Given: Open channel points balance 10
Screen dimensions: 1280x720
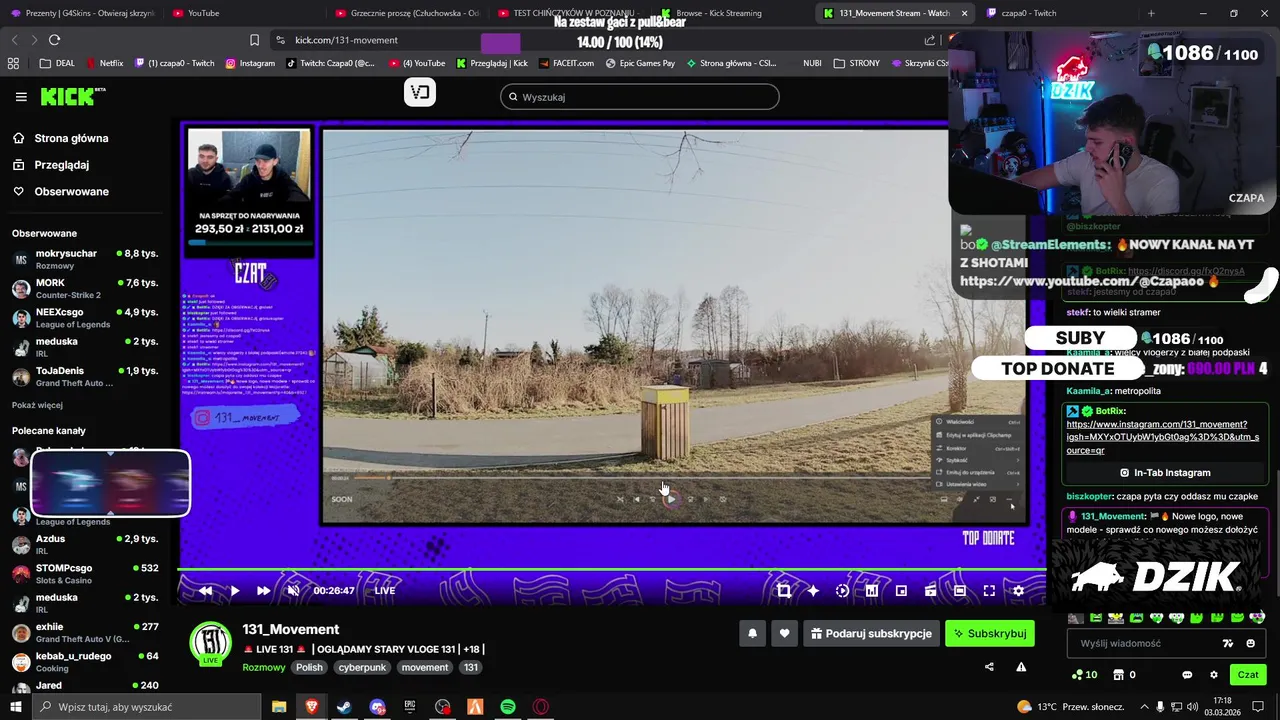Looking at the screenshot, I should [x=1084, y=675].
